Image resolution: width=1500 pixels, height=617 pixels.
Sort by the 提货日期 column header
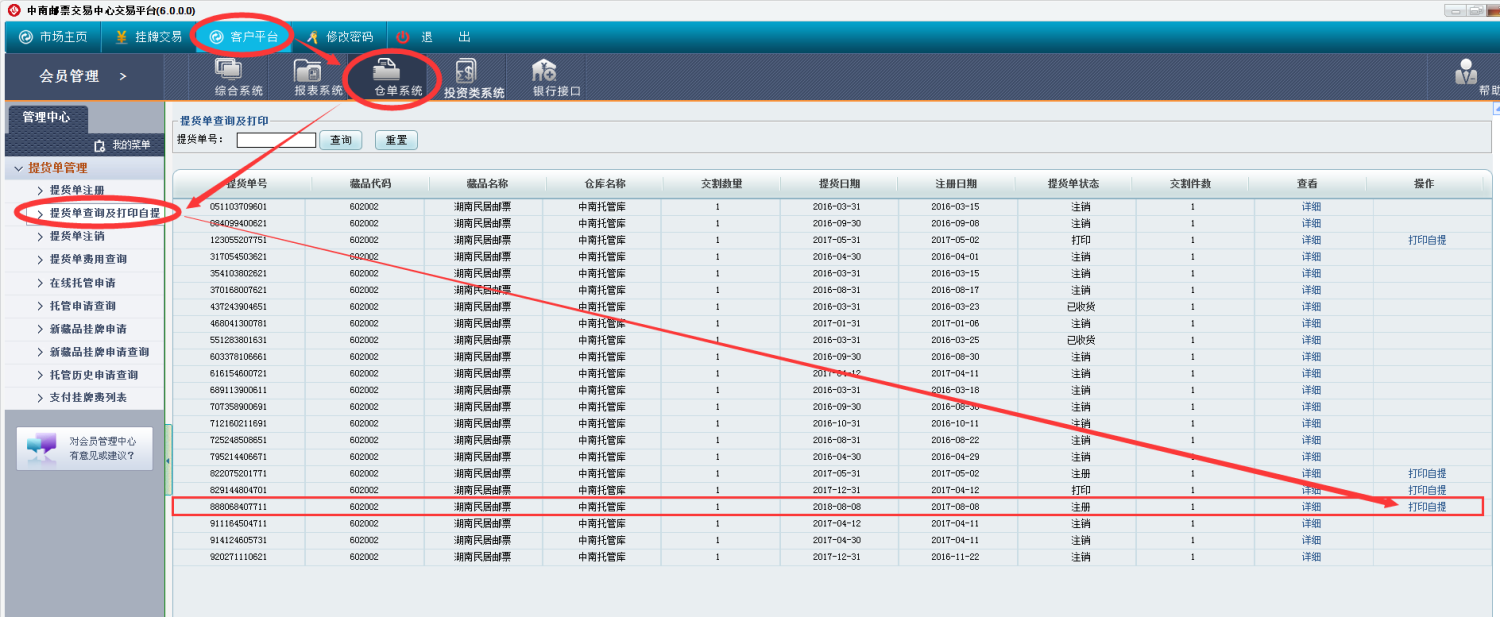tap(838, 184)
